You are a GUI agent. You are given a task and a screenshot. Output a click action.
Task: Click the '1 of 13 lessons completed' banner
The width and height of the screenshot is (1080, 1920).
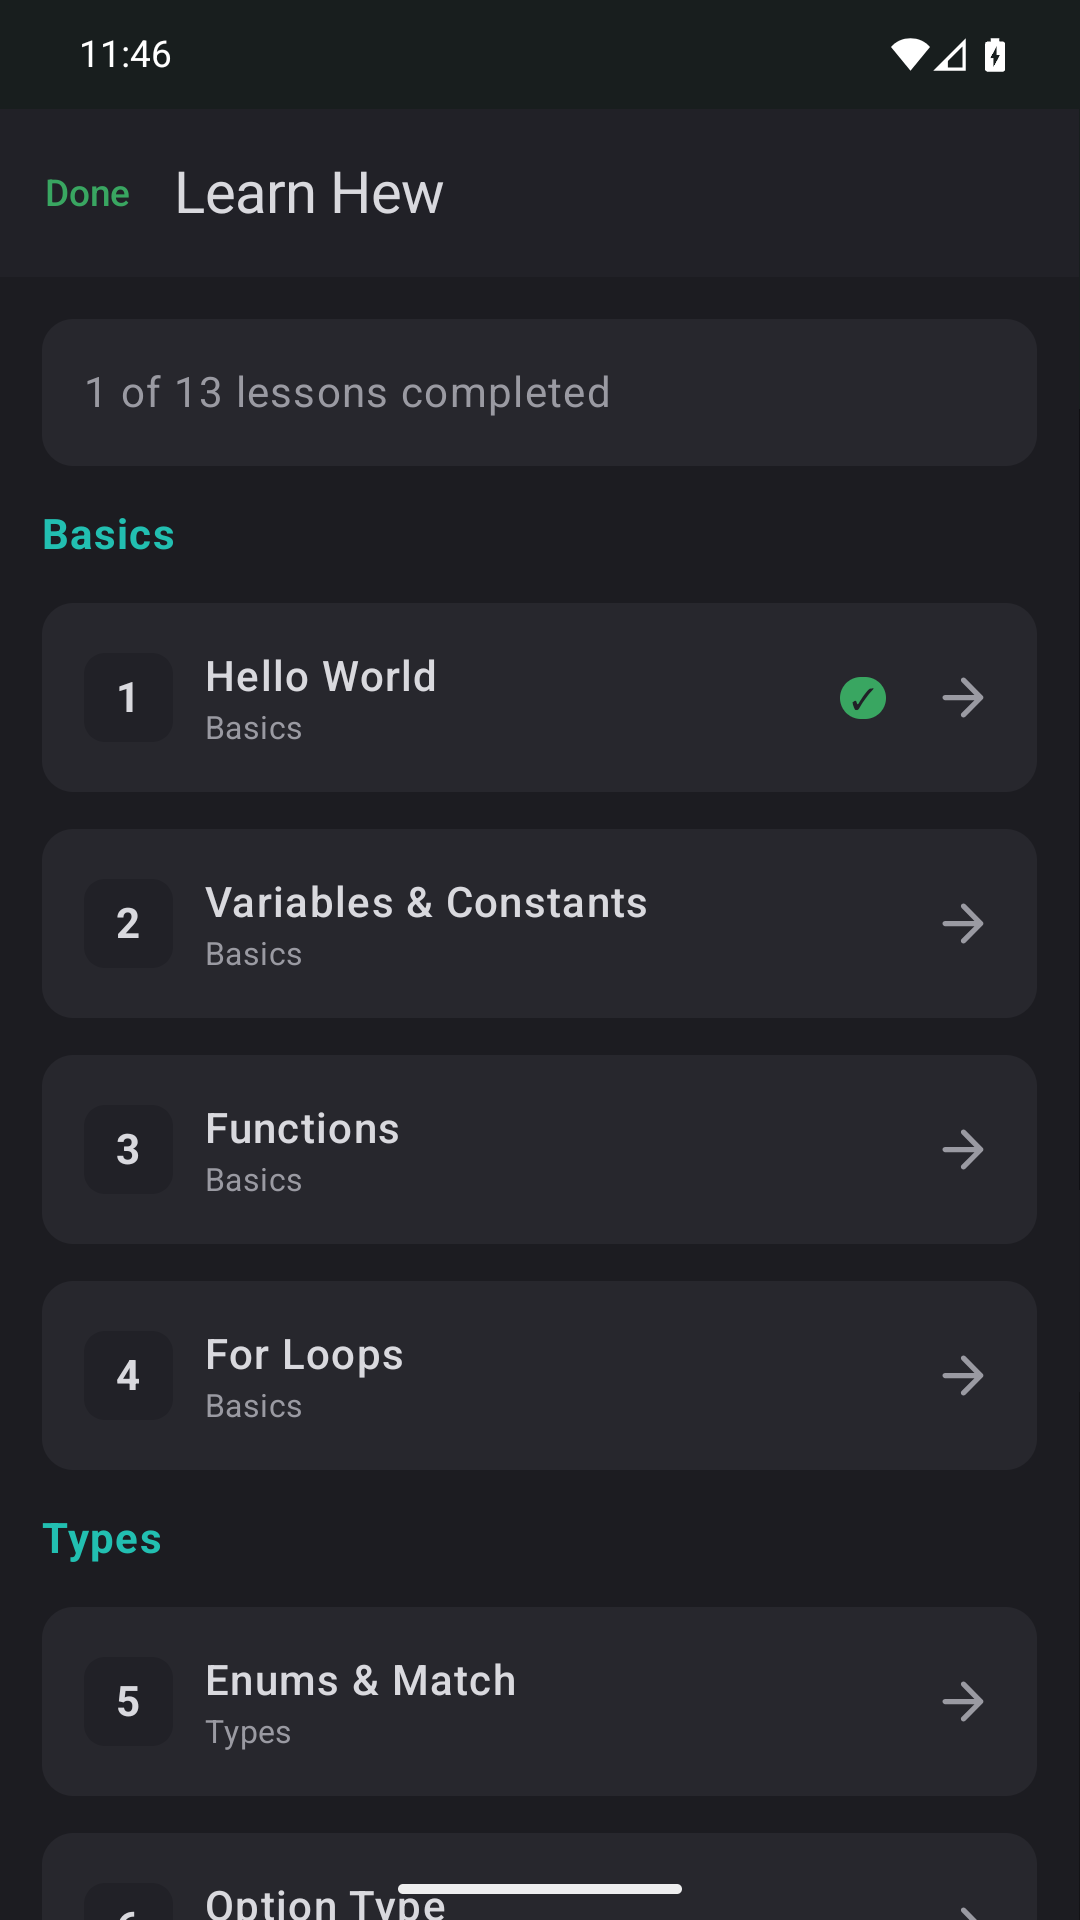(539, 393)
